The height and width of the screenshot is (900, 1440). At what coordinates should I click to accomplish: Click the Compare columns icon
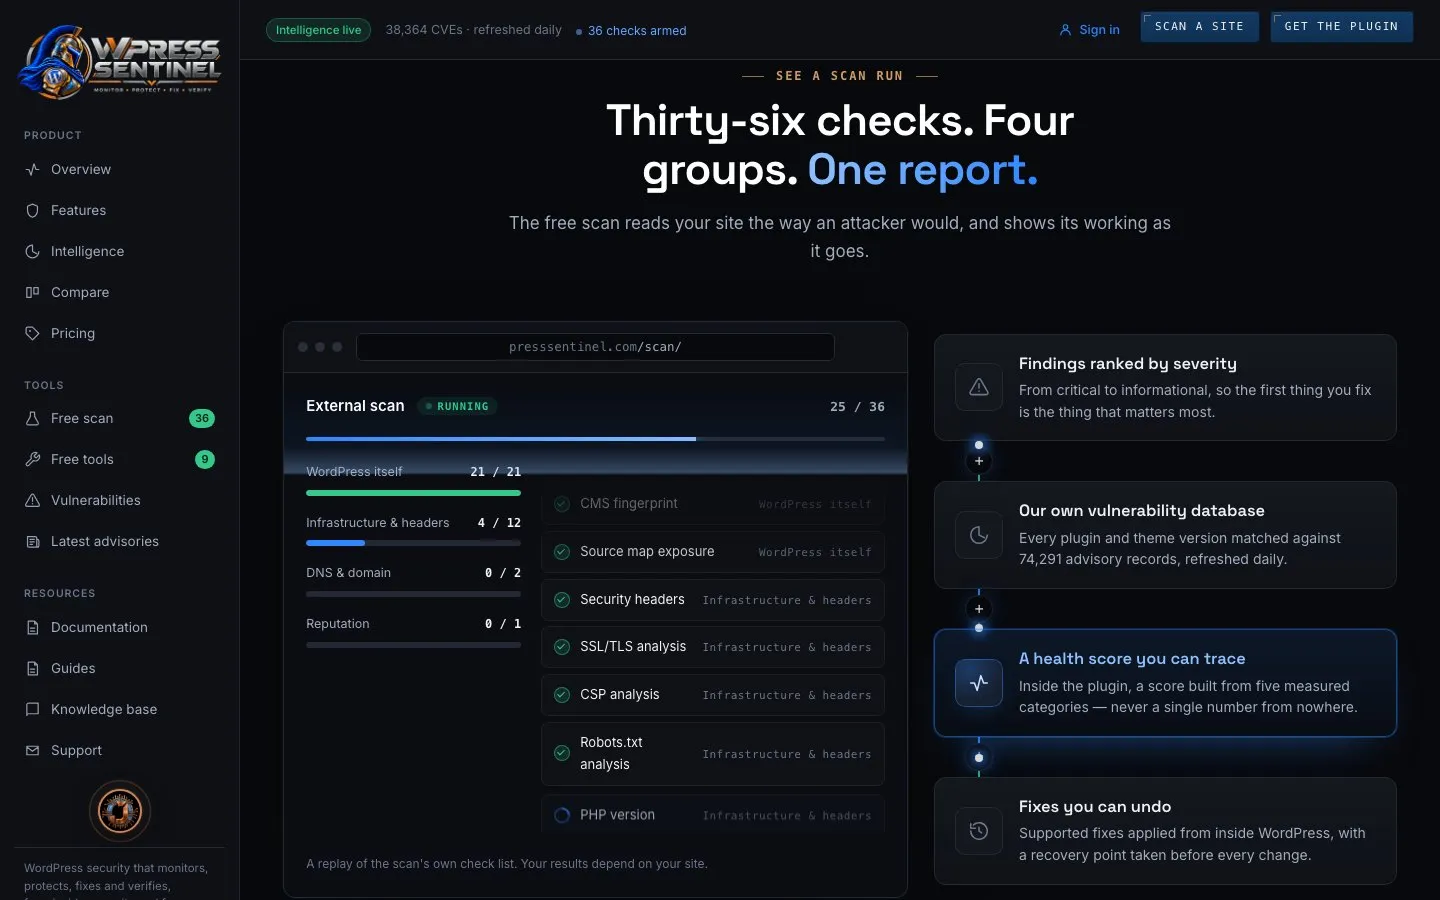32,293
